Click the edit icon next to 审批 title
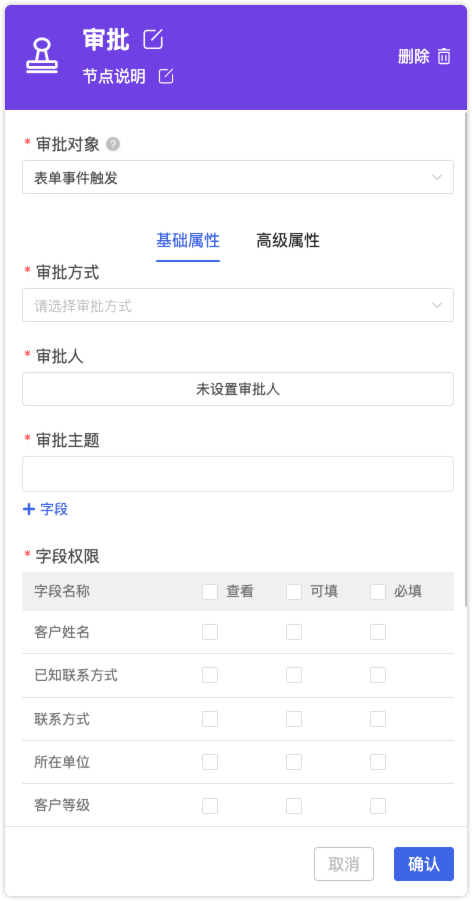The height and width of the screenshot is (901, 472). (x=153, y=40)
